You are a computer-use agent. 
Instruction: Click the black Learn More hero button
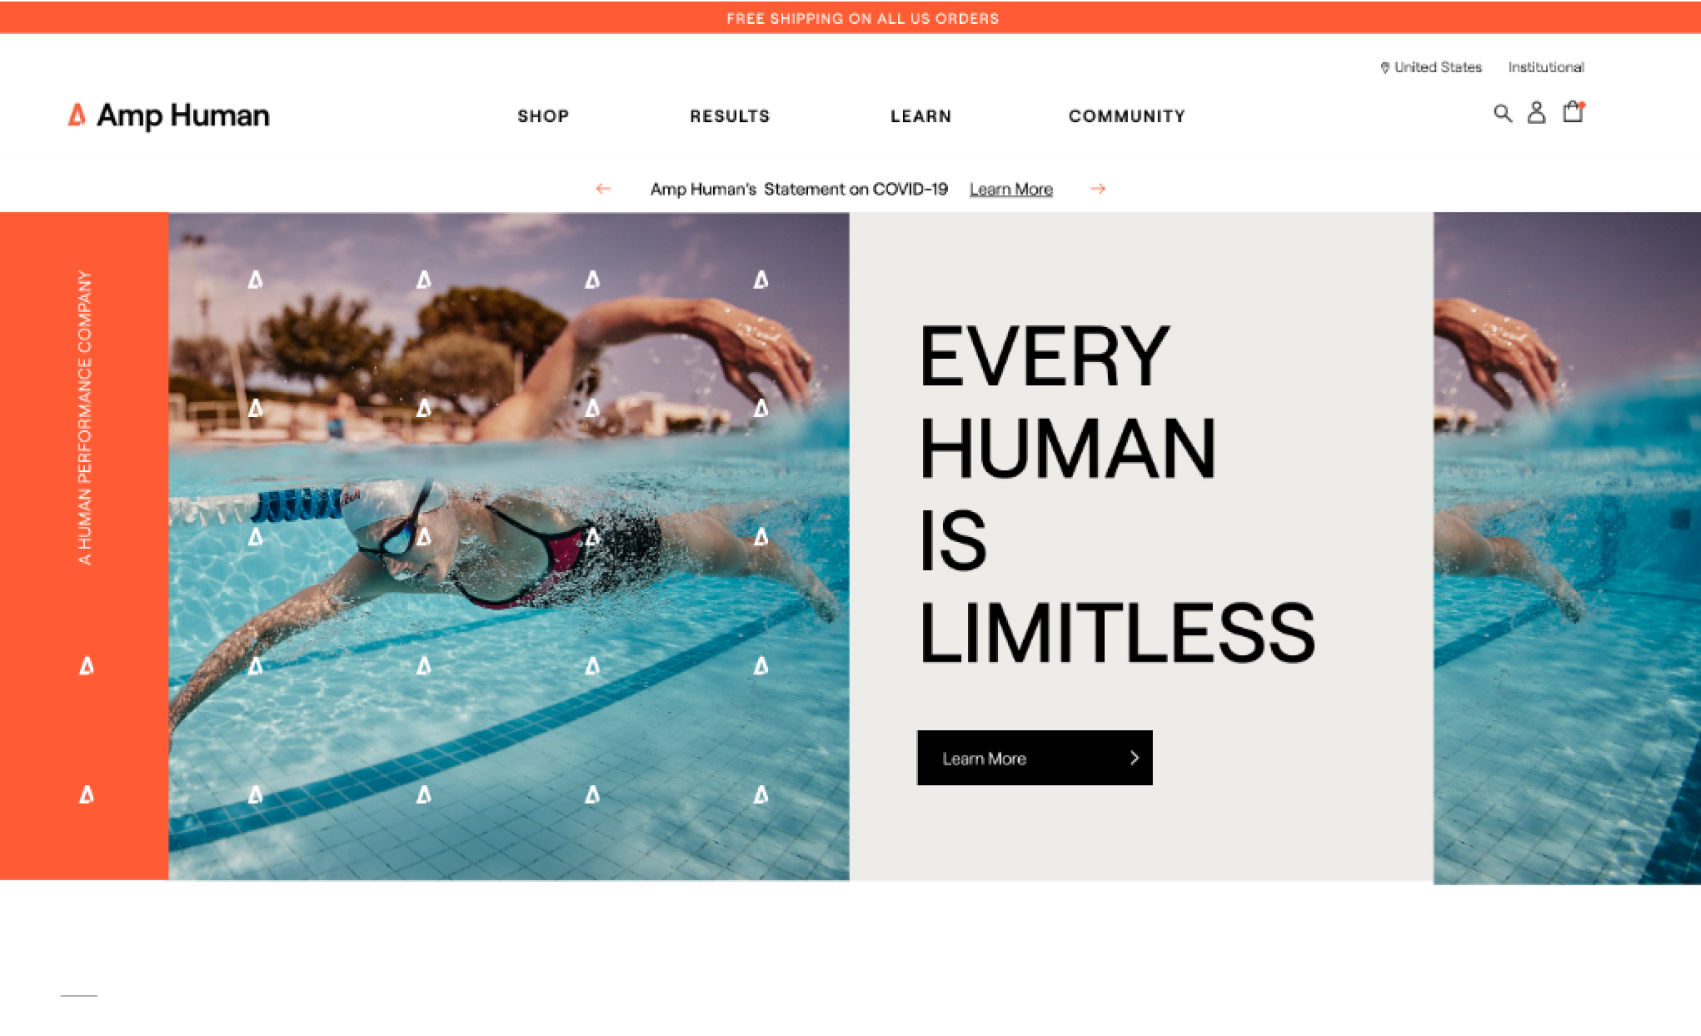point(1035,758)
